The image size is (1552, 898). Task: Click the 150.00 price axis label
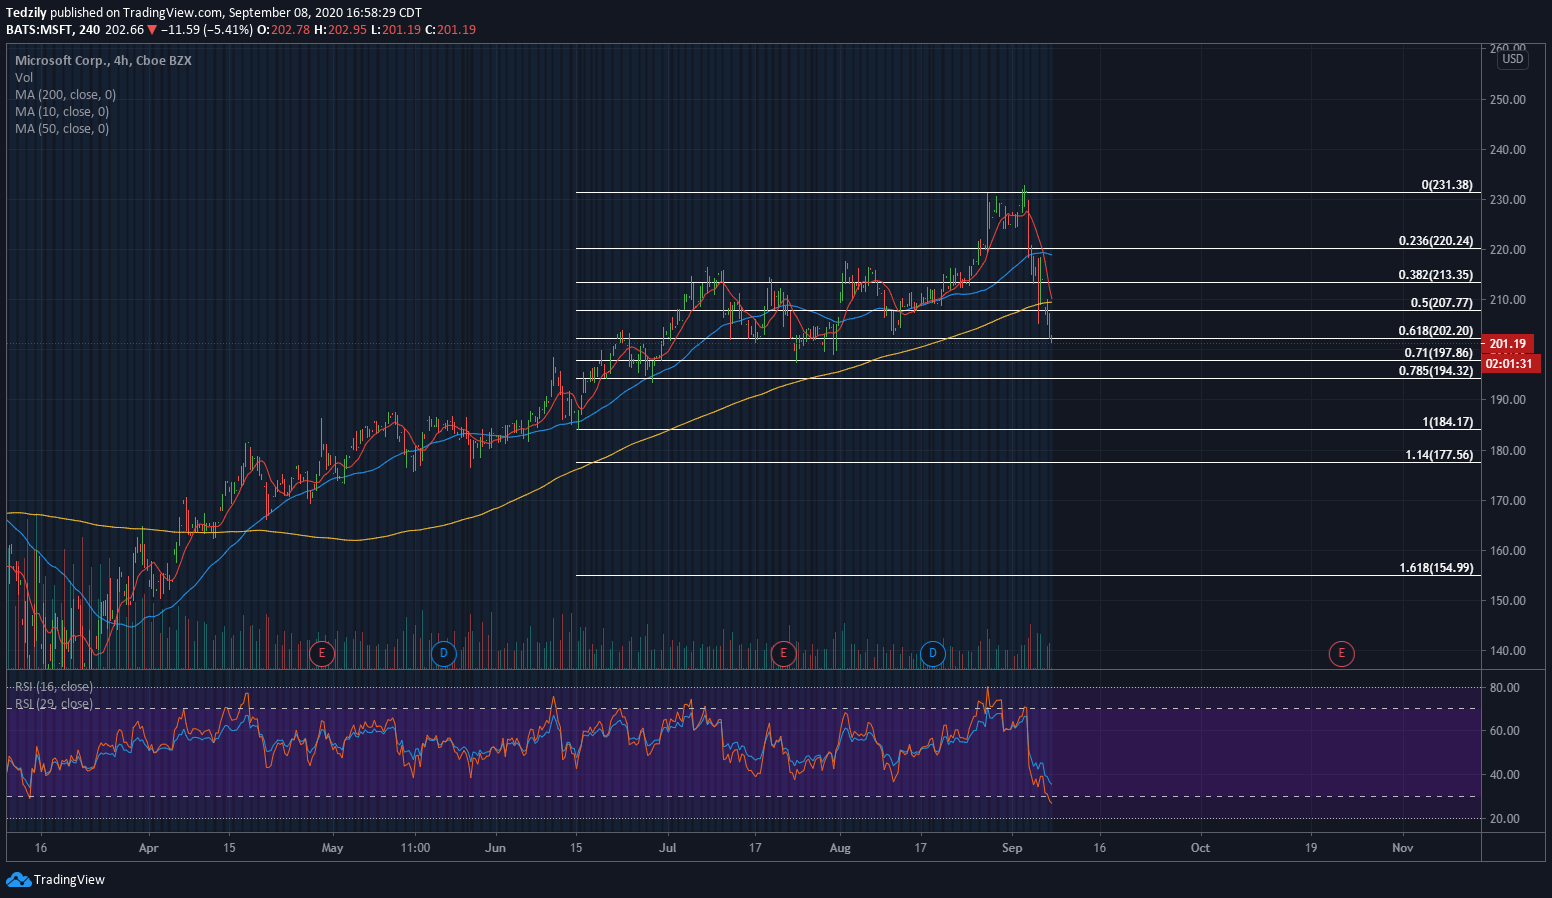coord(1508,601)
